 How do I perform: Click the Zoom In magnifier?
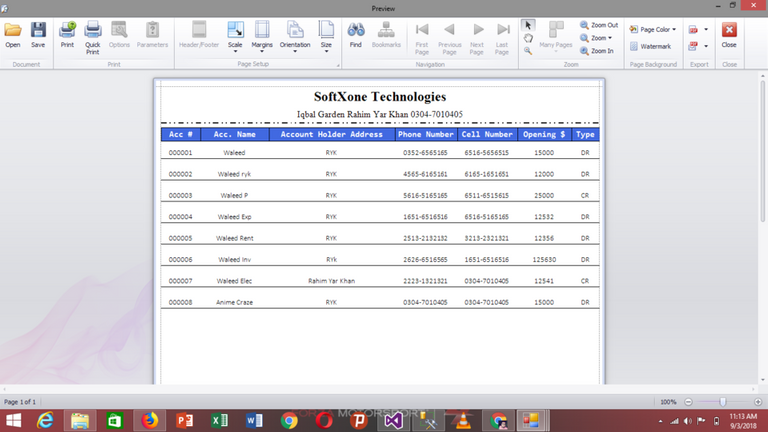pos(599,50)
